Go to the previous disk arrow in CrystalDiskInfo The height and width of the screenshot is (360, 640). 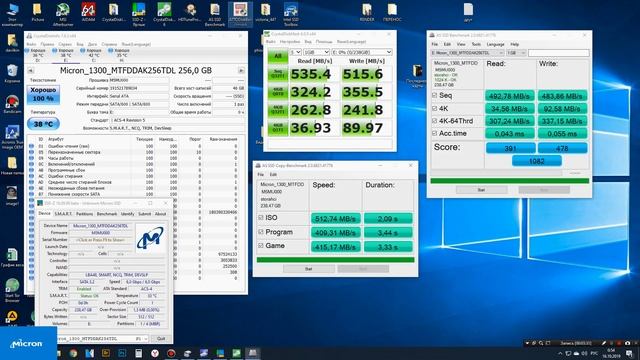pyautogui.click(x=30, y=71)
